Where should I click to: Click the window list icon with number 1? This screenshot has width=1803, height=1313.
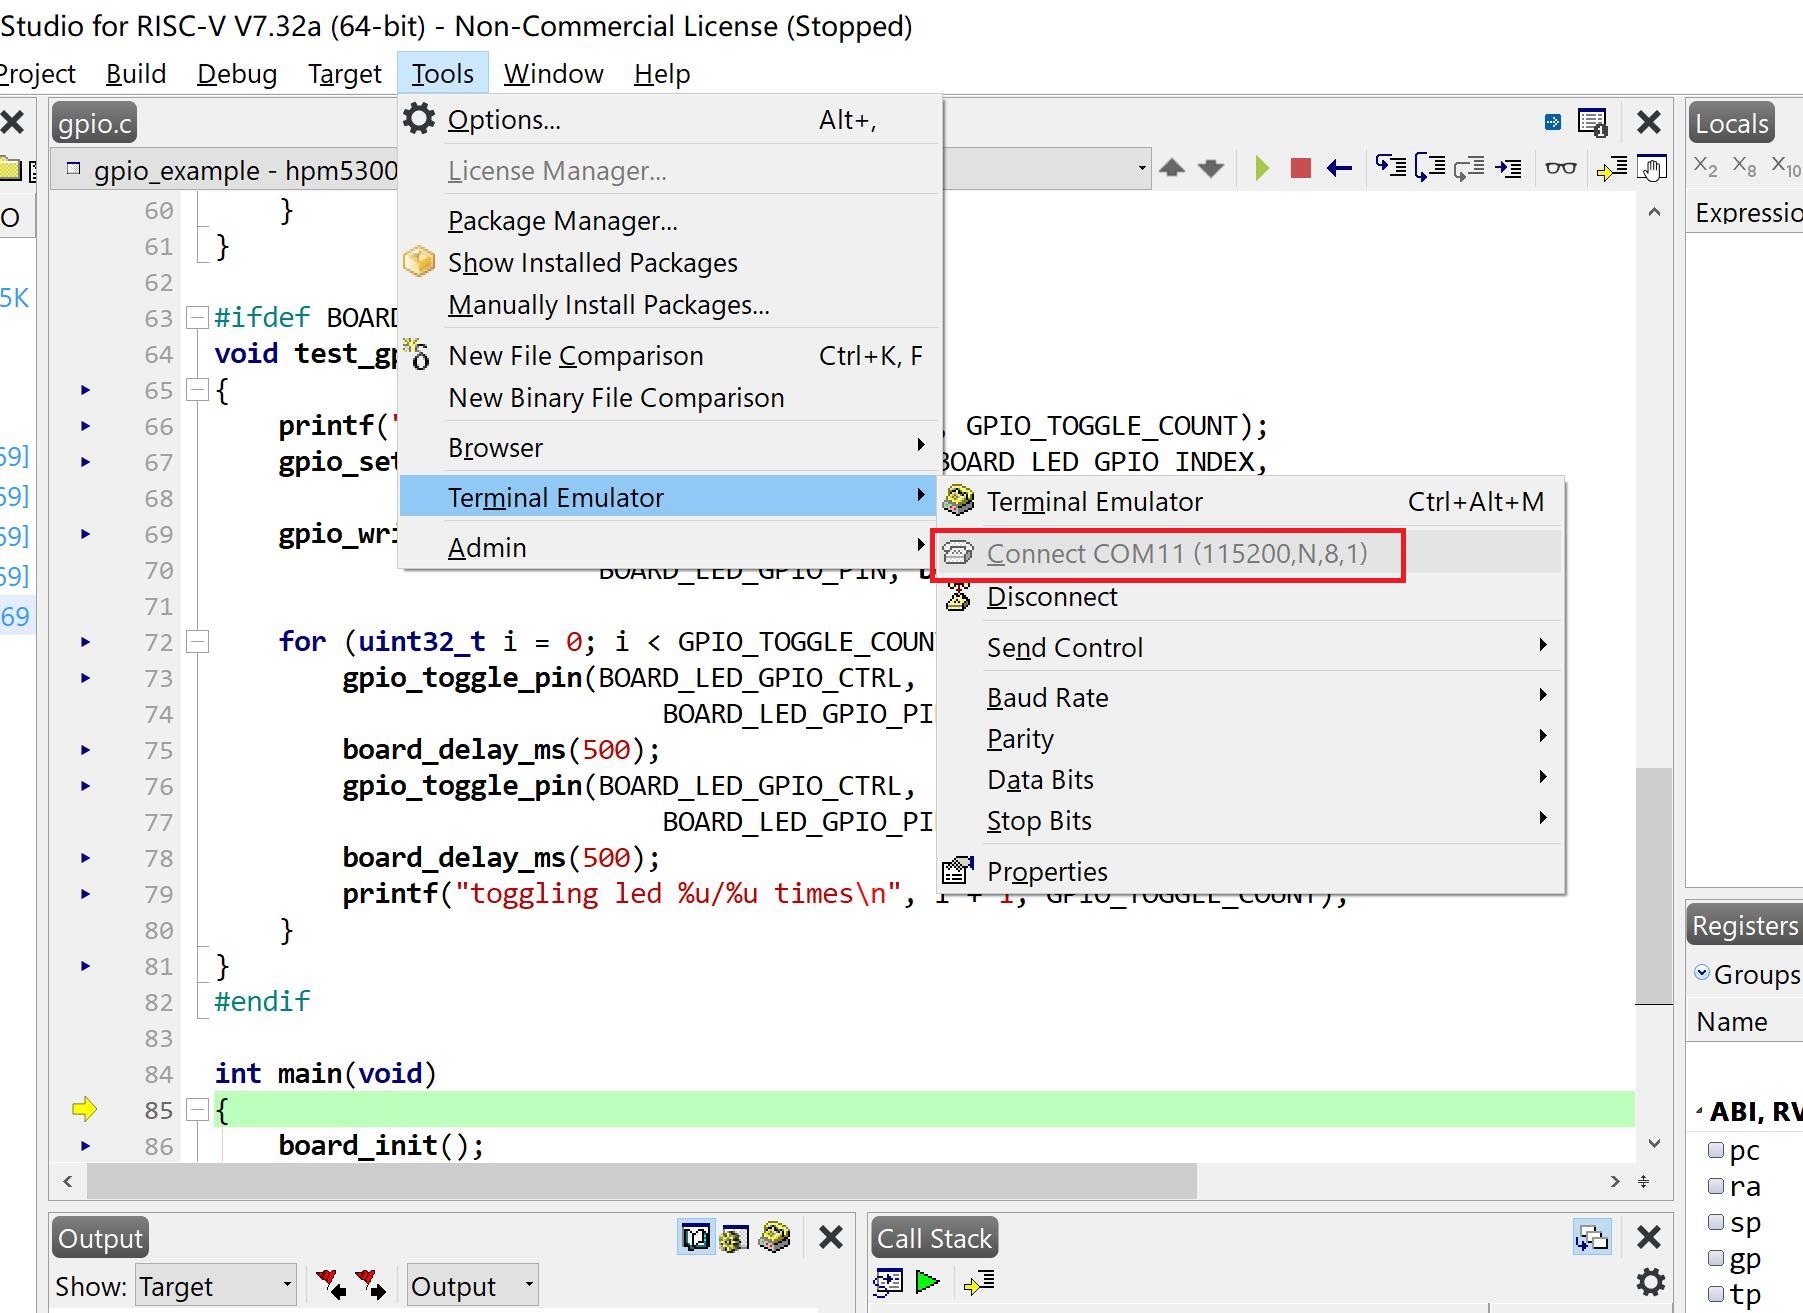point(1592,122)
